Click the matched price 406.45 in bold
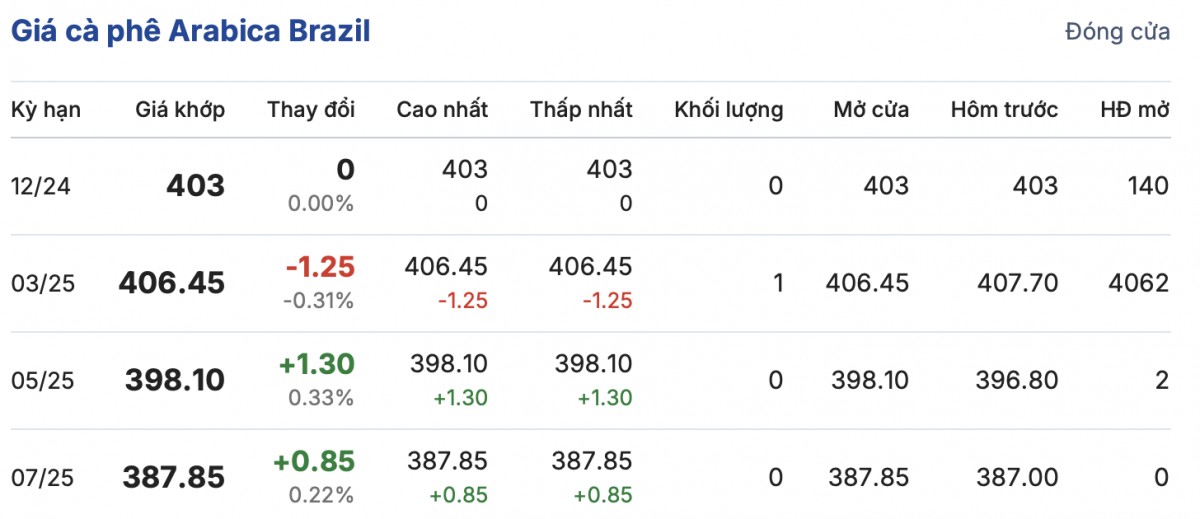Screen dimensions: 1200x519 172,284
